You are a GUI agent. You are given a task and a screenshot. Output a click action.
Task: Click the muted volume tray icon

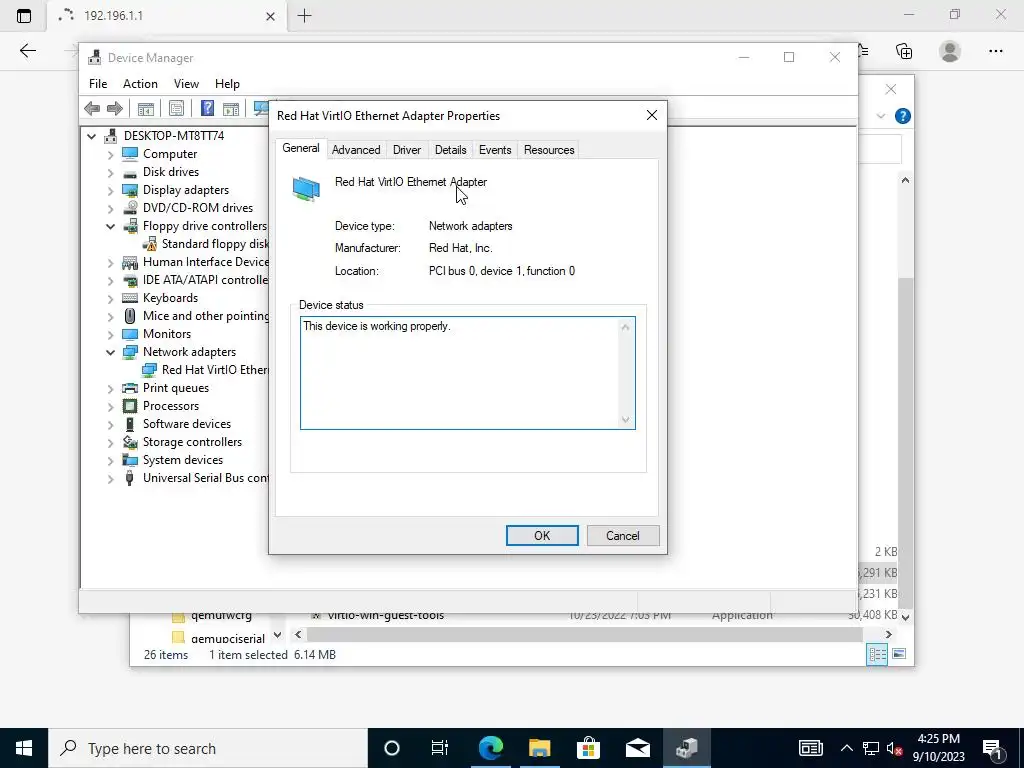[x=894, y=748]
